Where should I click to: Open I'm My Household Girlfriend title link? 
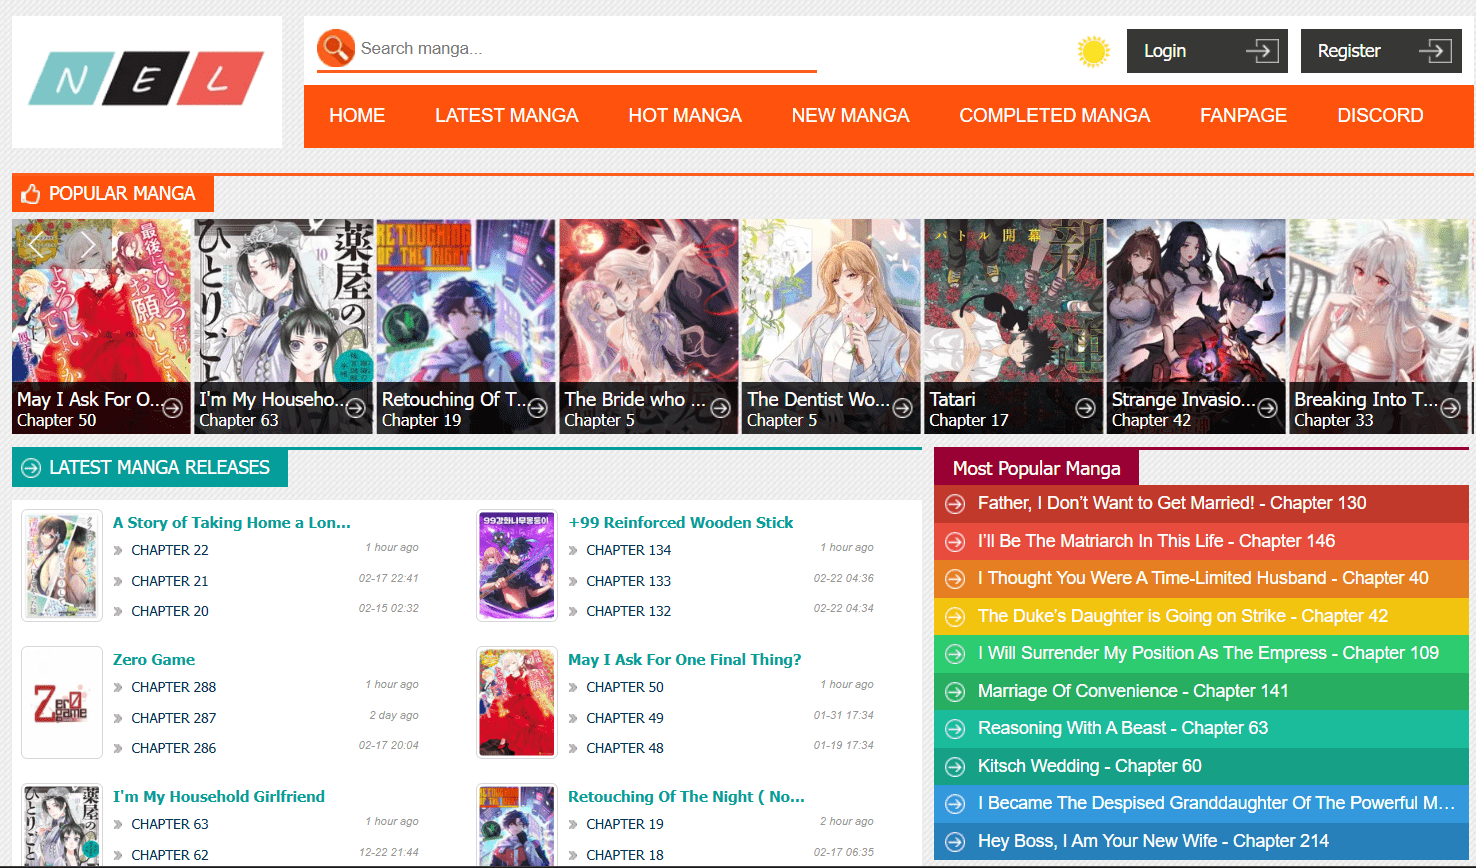coord(219,797)
